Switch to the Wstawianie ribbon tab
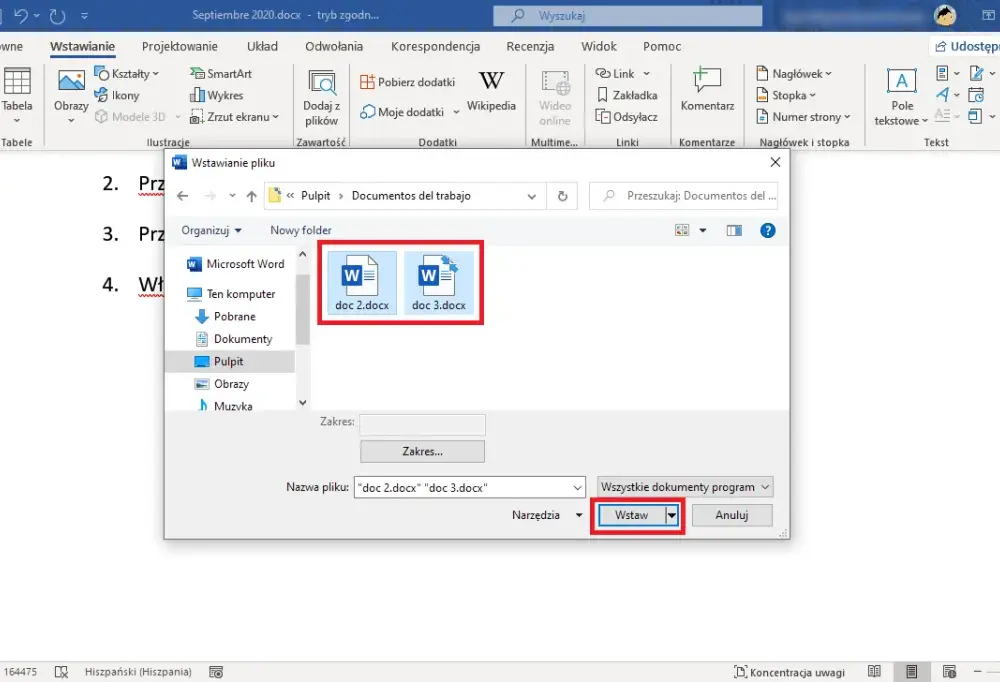This screenshot has width=1000, height=682. [x=82, y=46]
